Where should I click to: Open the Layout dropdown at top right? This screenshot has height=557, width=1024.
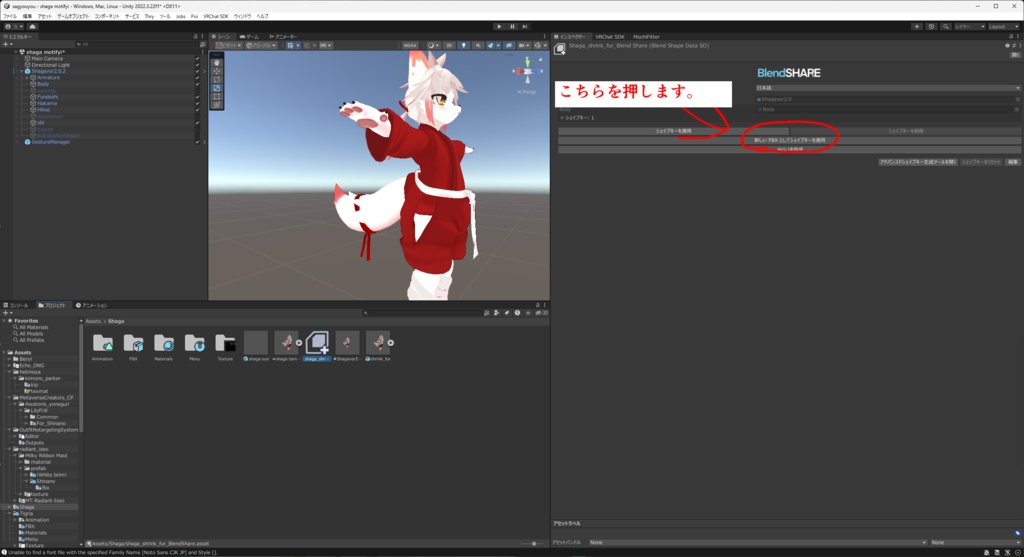click(1004, 27)
